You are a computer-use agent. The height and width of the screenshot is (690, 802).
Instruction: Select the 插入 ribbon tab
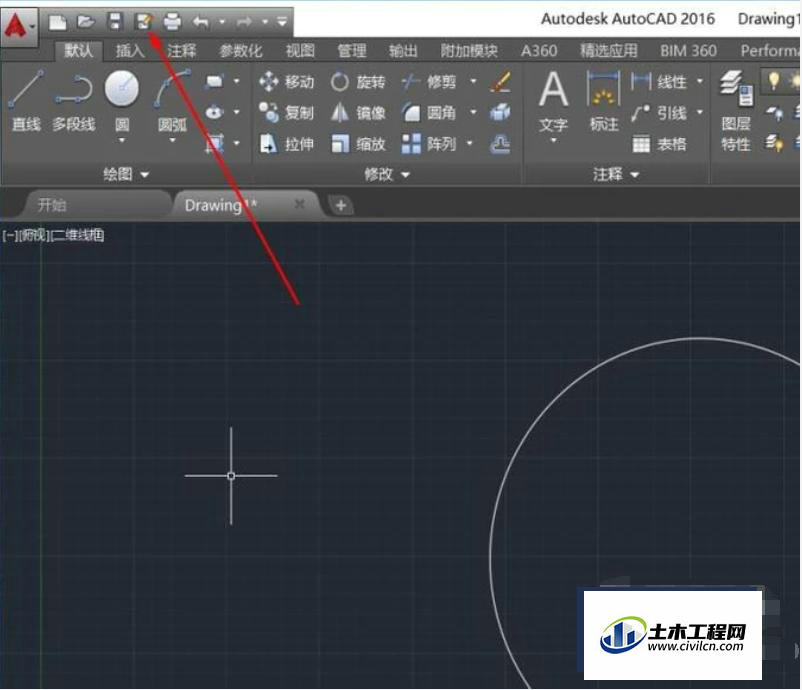pos(130,51)
